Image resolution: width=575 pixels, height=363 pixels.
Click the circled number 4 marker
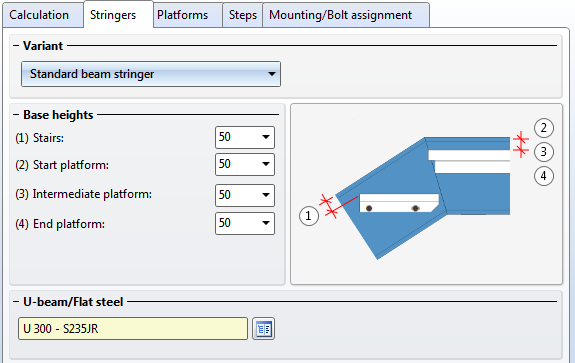(544, 176)
